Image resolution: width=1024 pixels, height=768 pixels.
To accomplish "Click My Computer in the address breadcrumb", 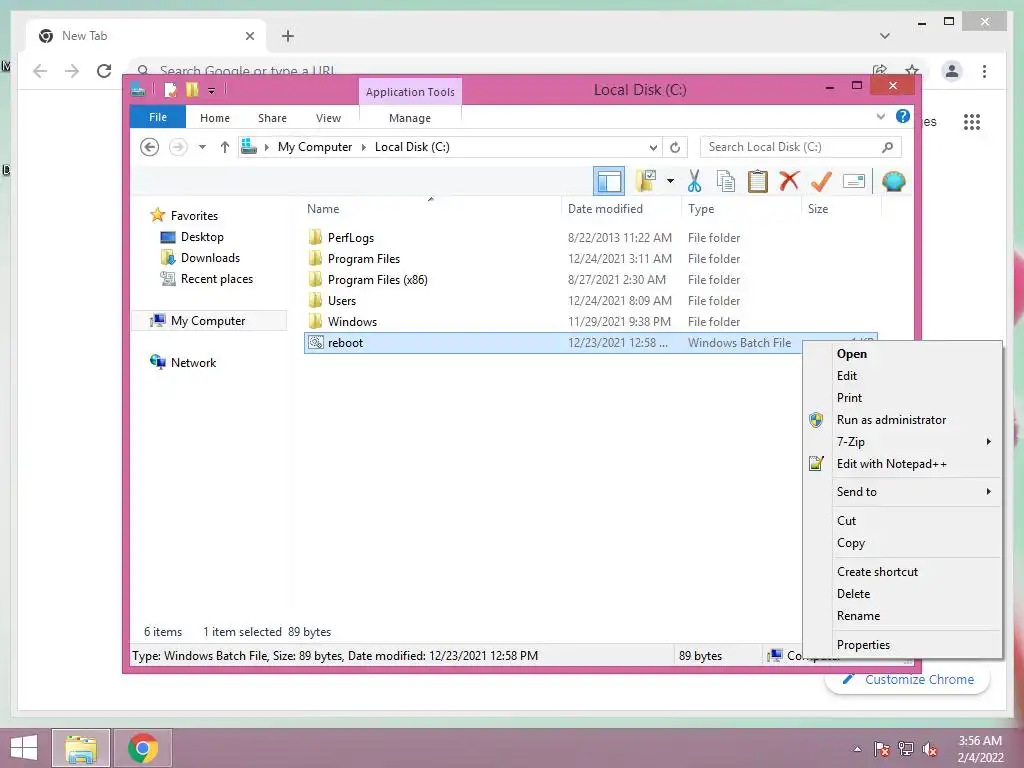I will 315,147.
